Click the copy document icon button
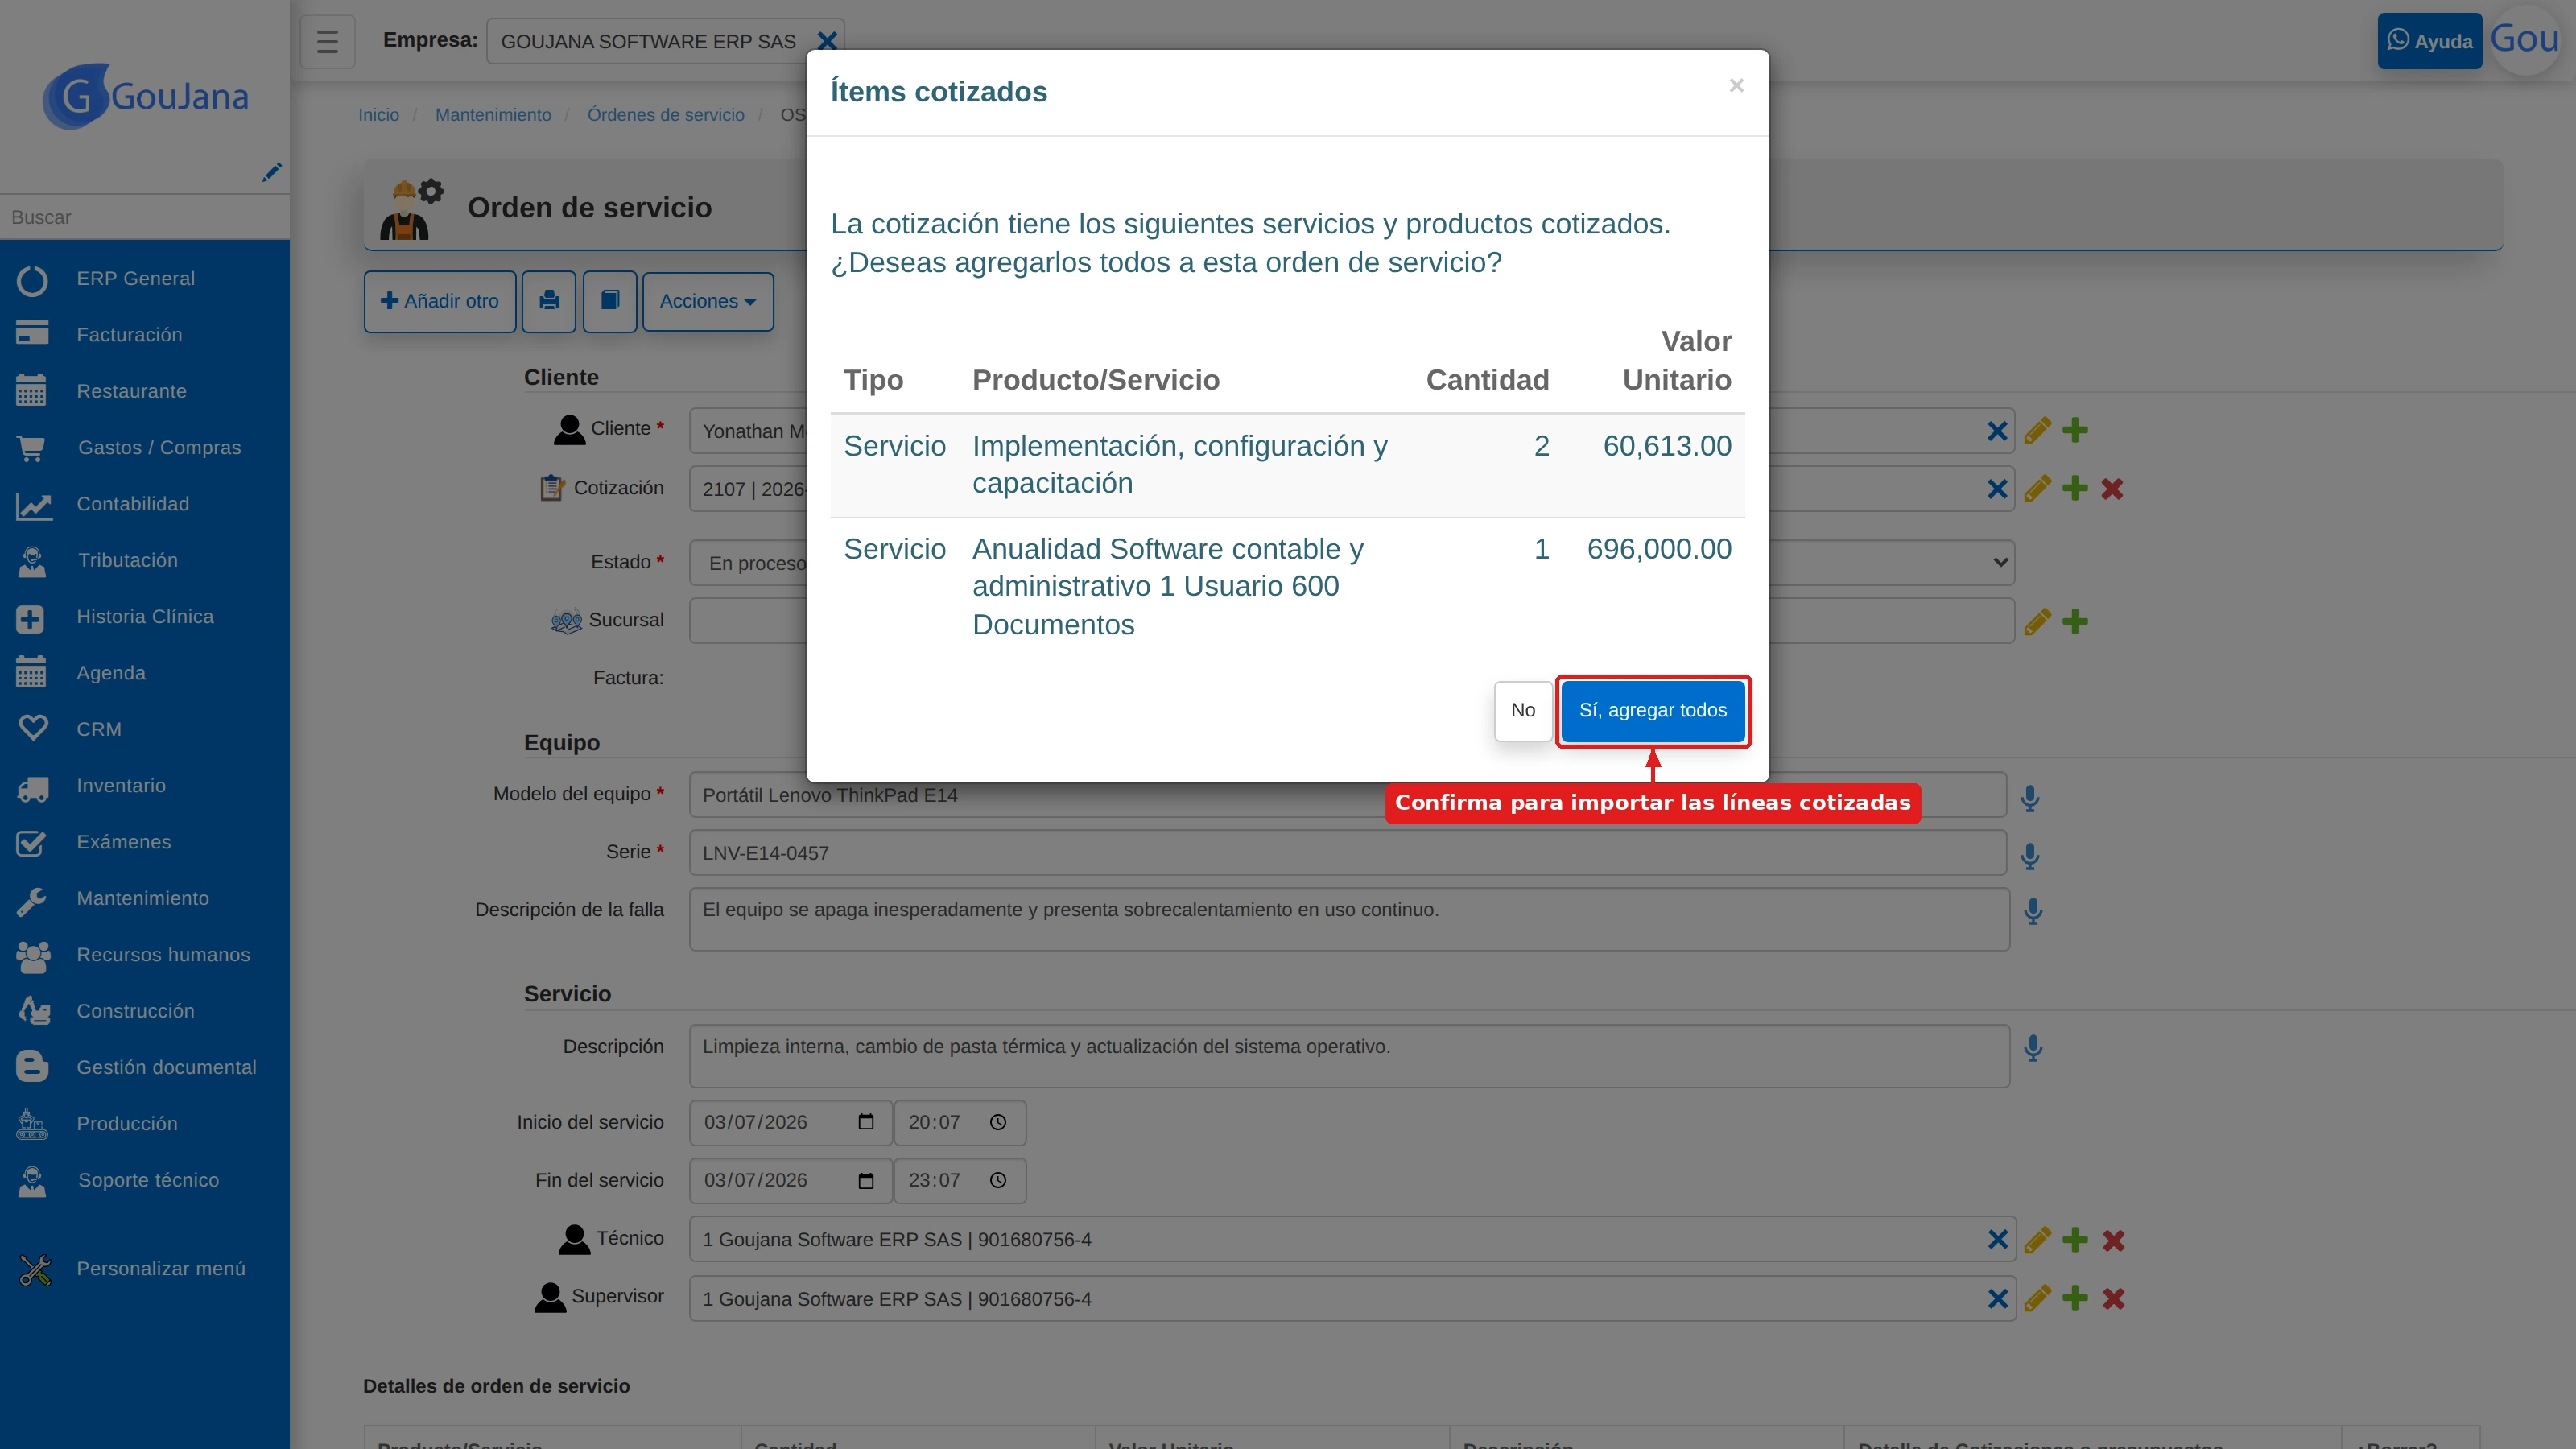 click(x=610, y=301)
